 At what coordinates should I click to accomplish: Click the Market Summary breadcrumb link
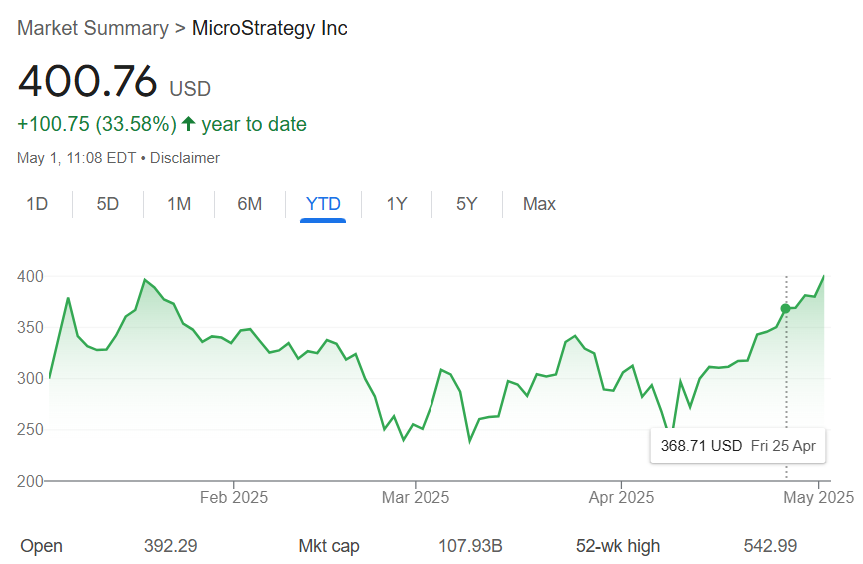click(93, 28)
